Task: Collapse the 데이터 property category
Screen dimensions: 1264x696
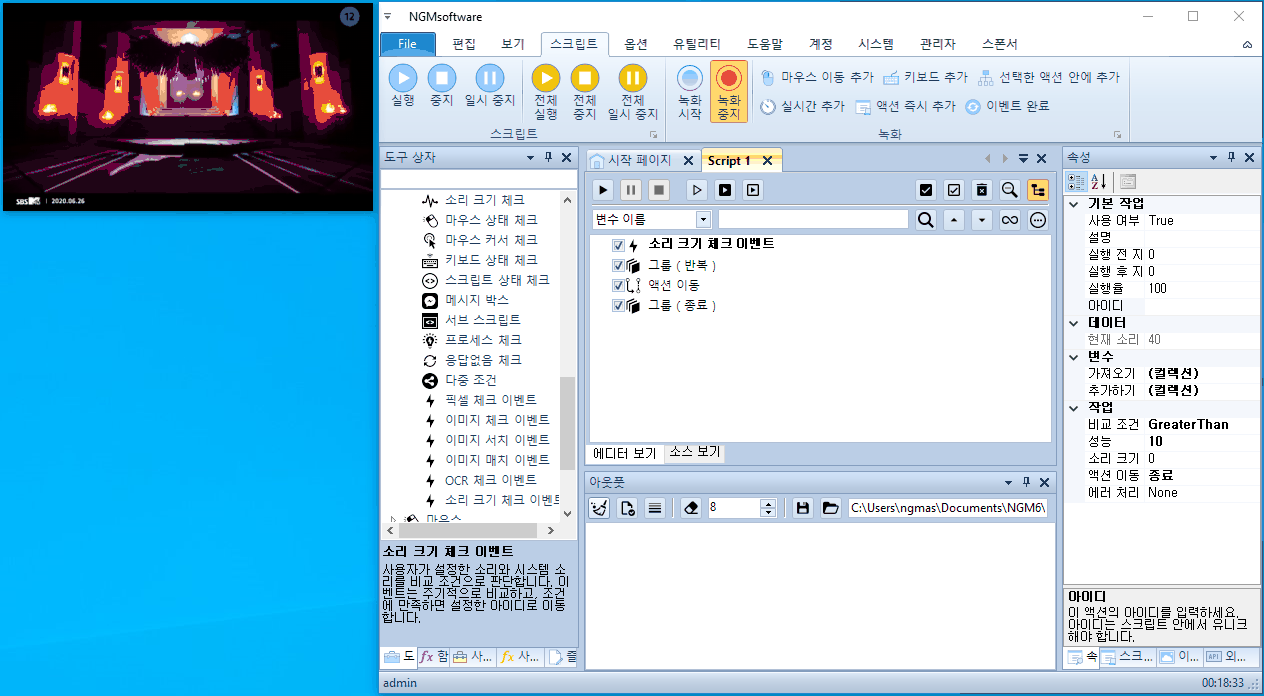Action: point(1075,322)
